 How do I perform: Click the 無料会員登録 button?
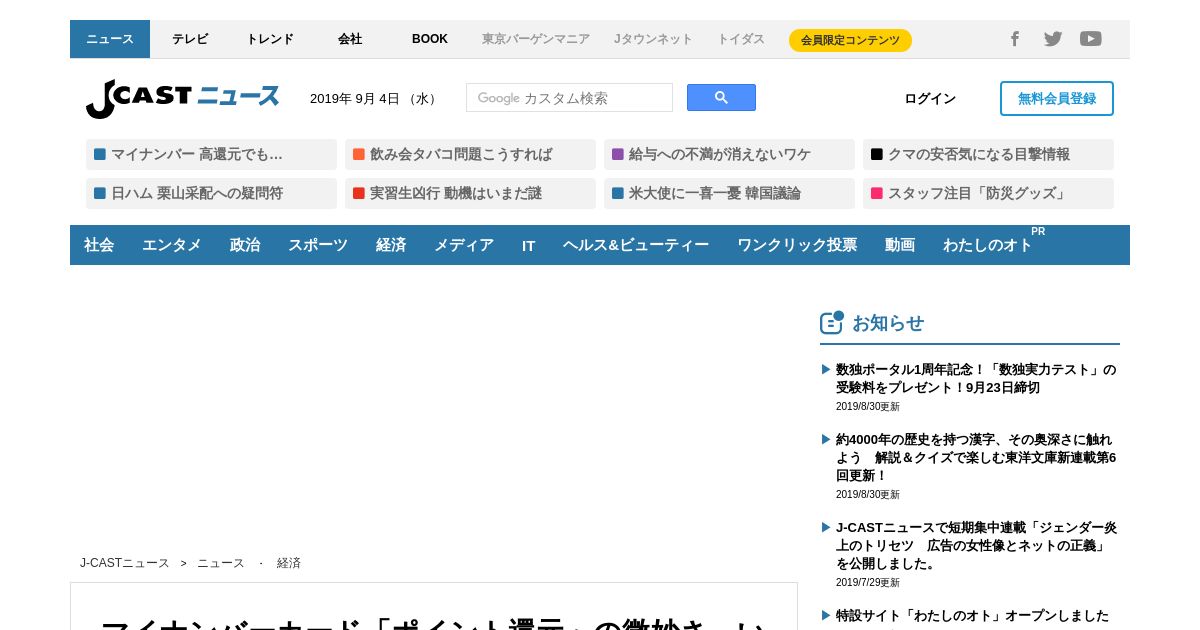pyautogui.click(x=1057, y=98)
